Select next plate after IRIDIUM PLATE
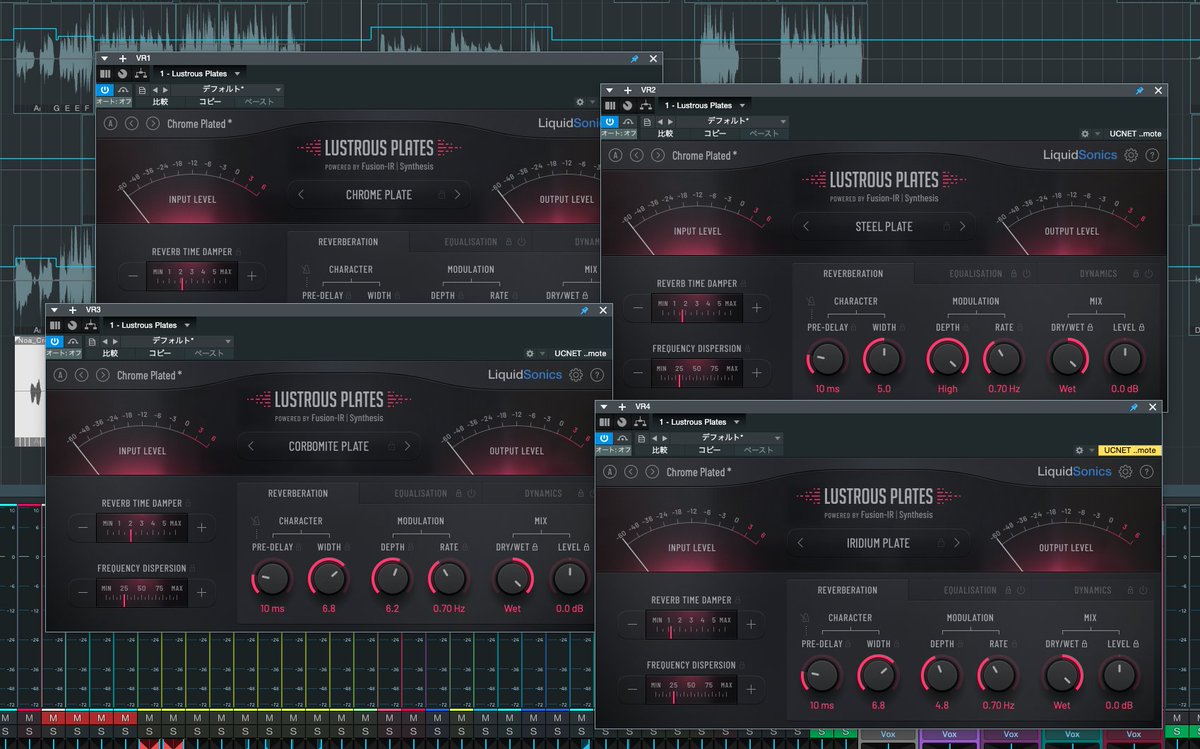This screenshot has width=1200, height=749. point(957,543)
